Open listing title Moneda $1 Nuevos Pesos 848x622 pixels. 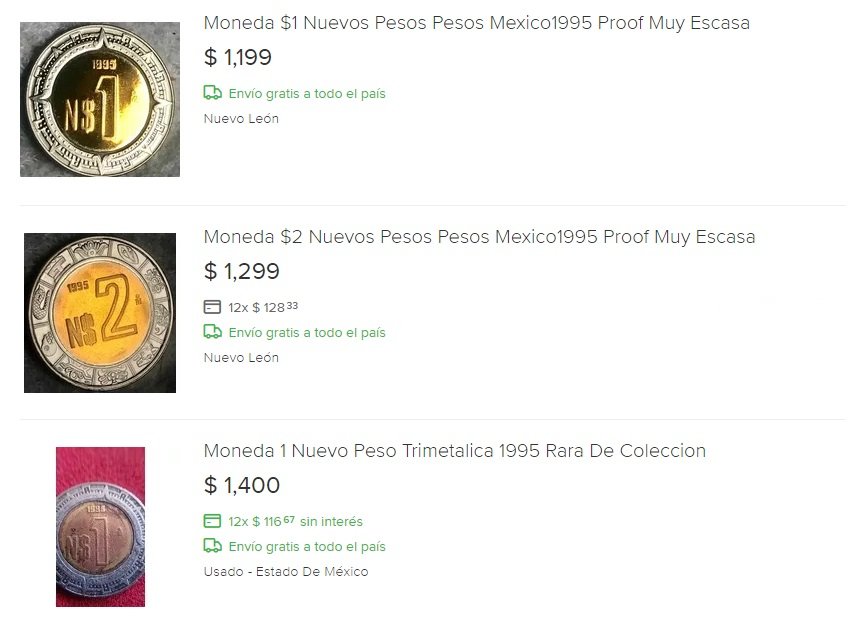[x=476, y=23]
